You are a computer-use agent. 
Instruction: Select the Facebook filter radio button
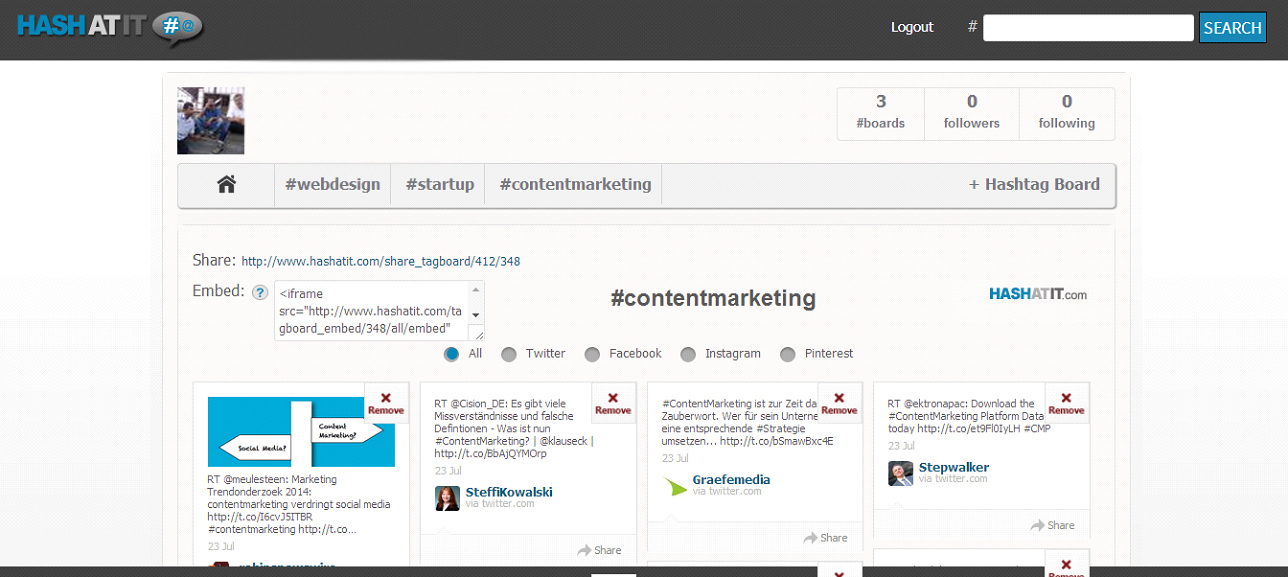click(592, 354)
